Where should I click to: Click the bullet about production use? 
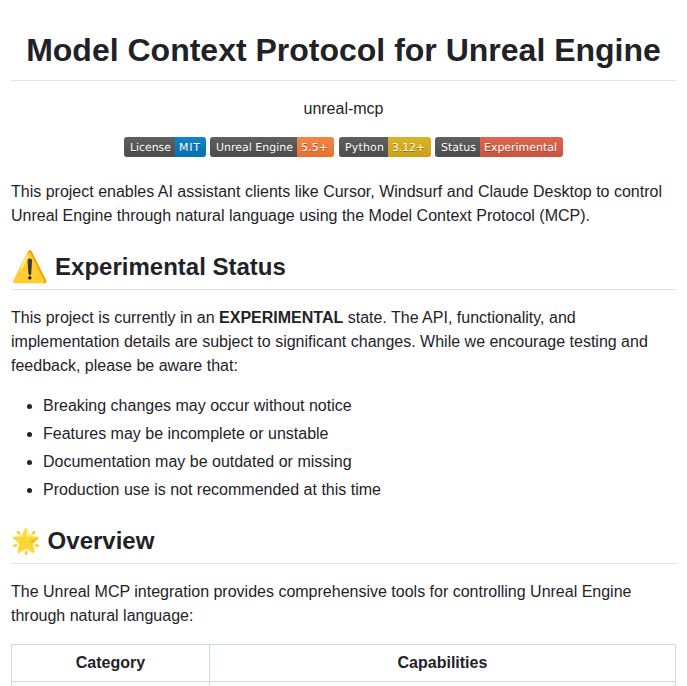[x=212, y=490]
